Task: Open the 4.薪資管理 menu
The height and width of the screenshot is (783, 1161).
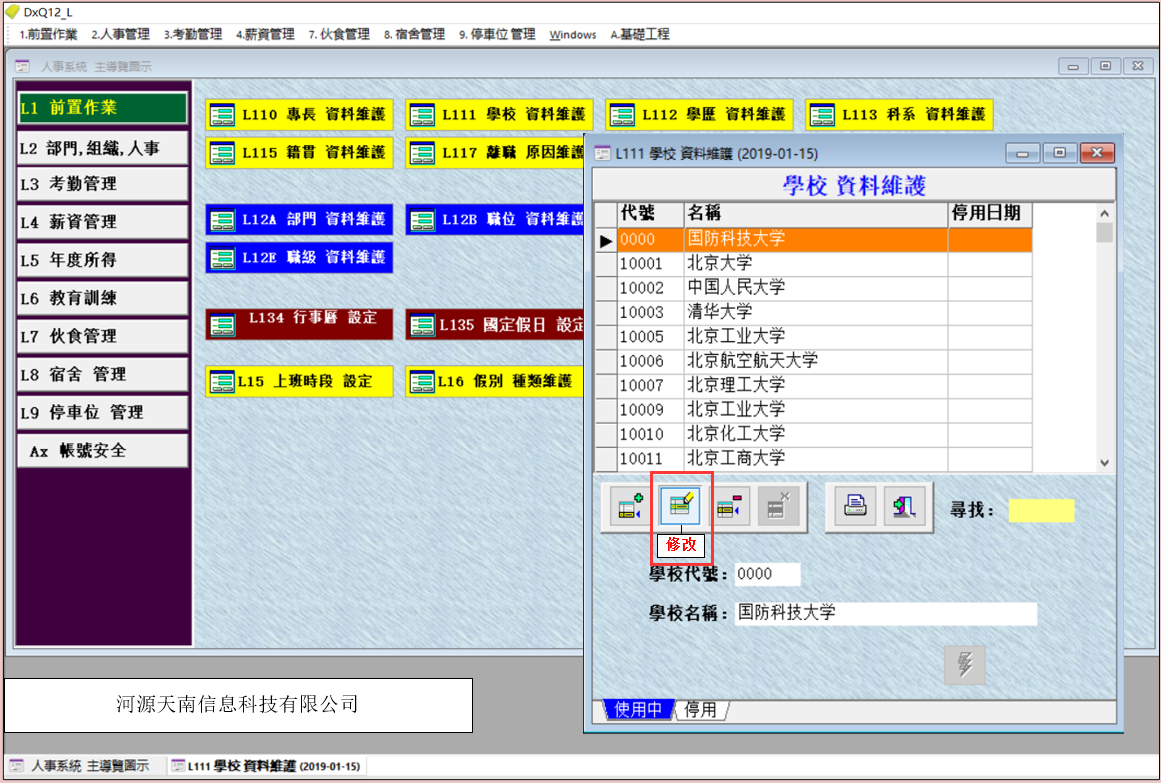Action: click(265, 34)
